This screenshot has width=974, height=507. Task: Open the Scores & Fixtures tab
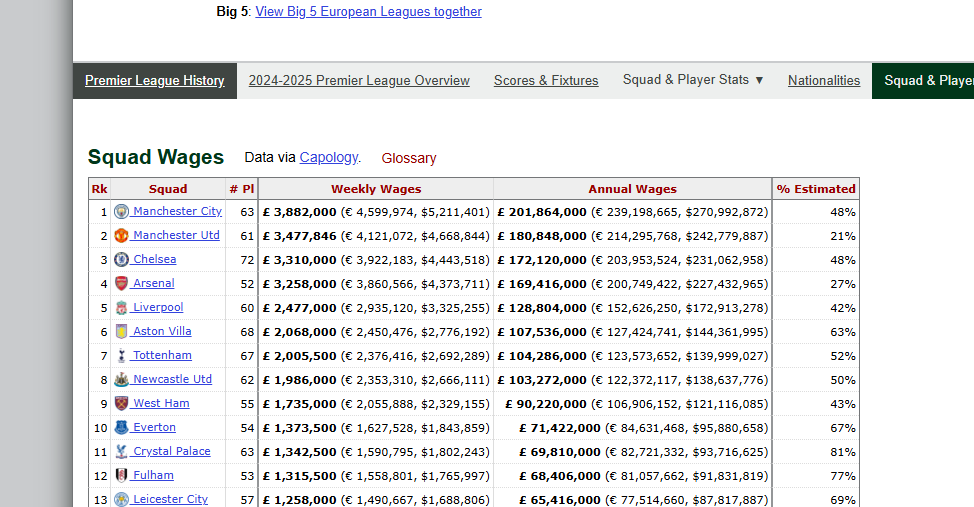(546, 81)
